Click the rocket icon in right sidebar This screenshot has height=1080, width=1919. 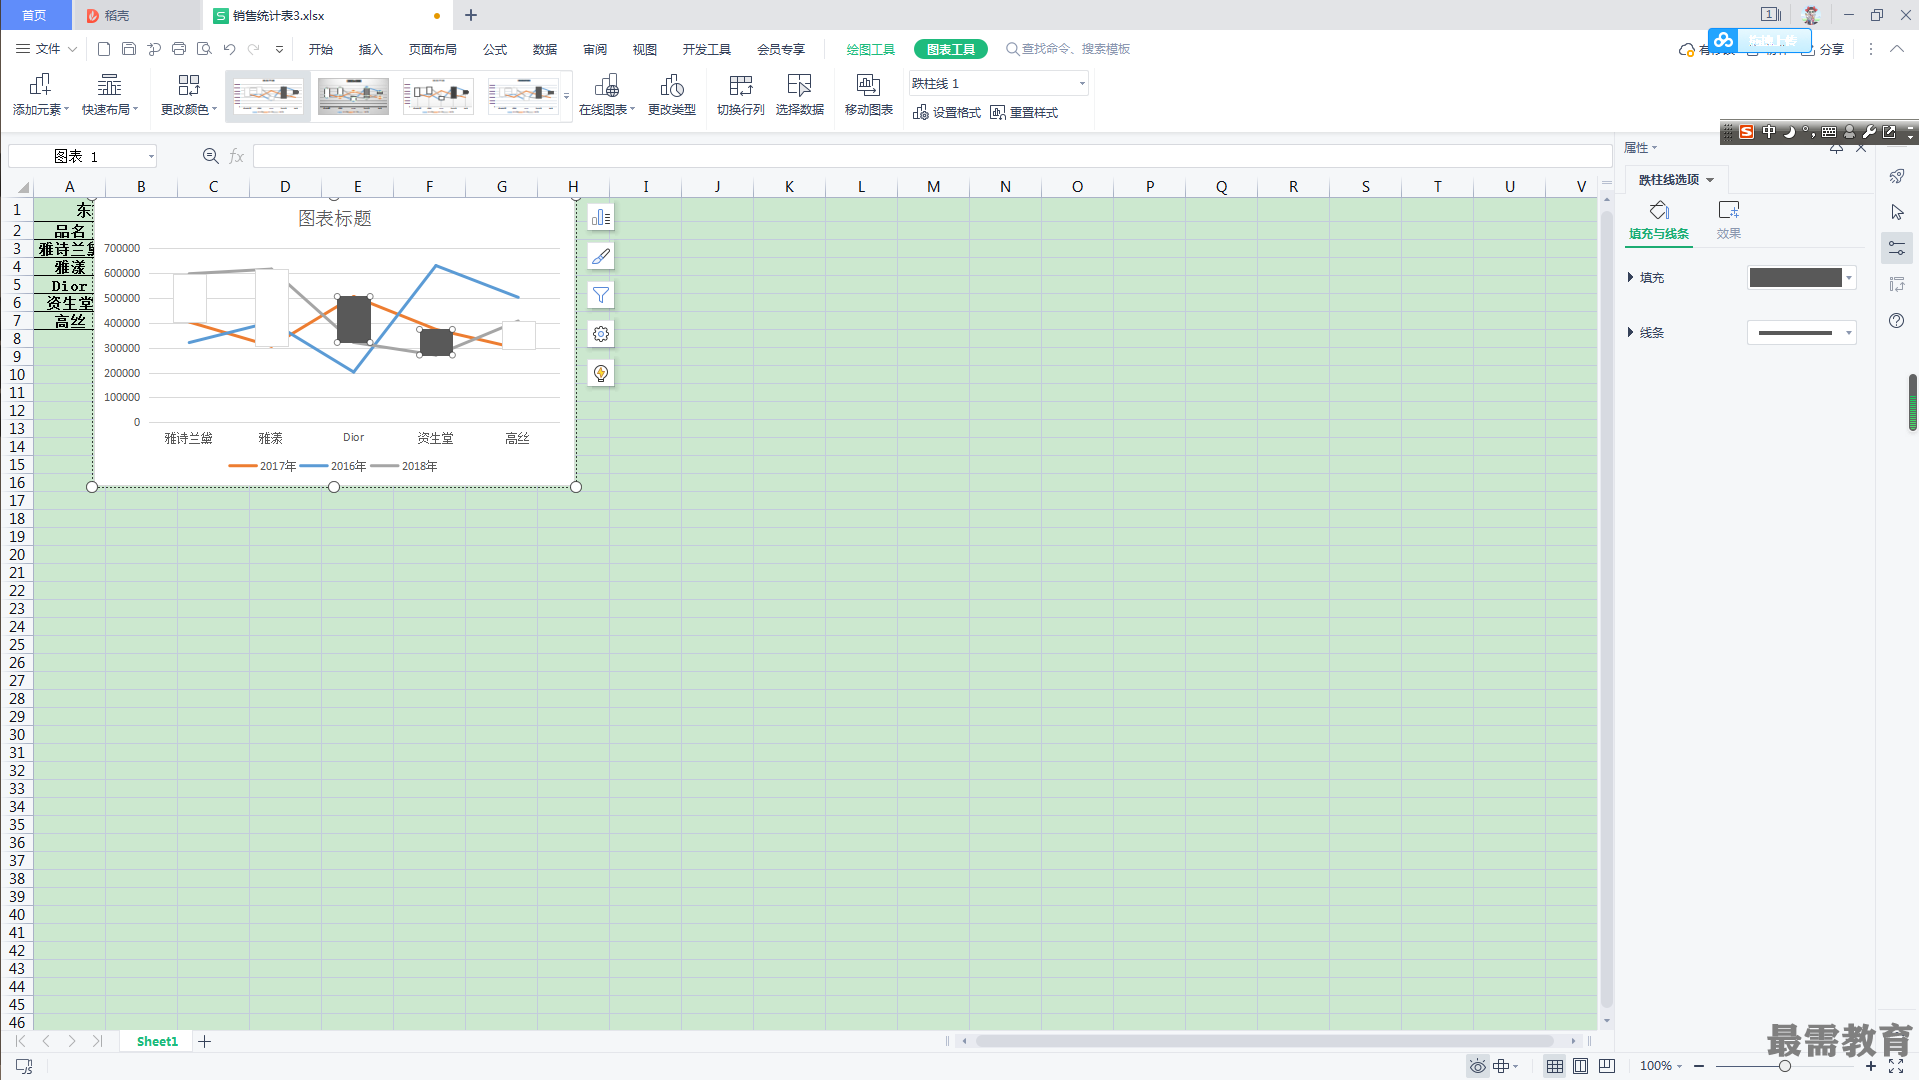[1897, 176]
